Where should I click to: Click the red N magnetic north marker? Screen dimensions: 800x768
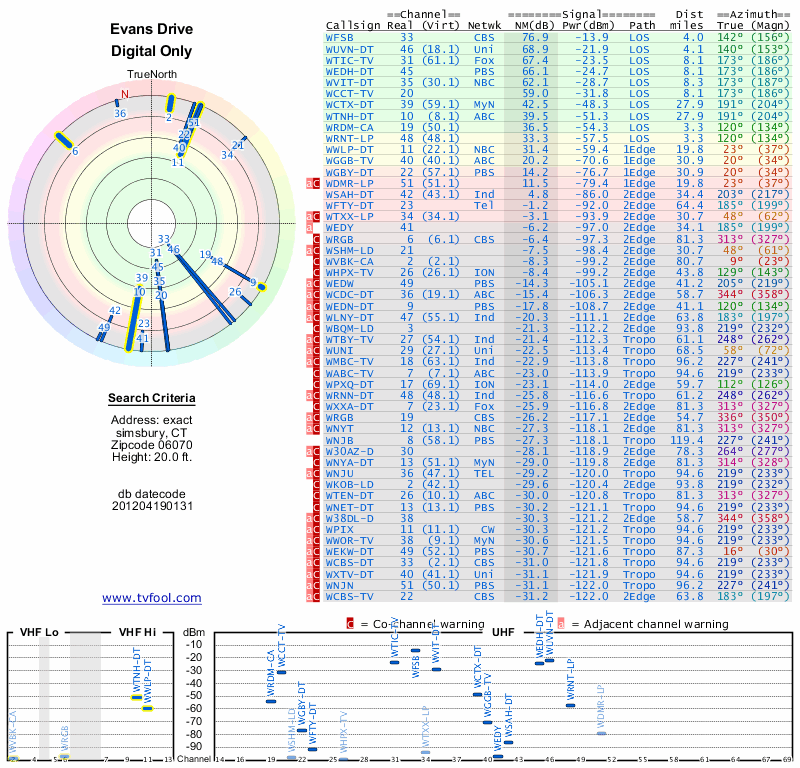[124, 94]
